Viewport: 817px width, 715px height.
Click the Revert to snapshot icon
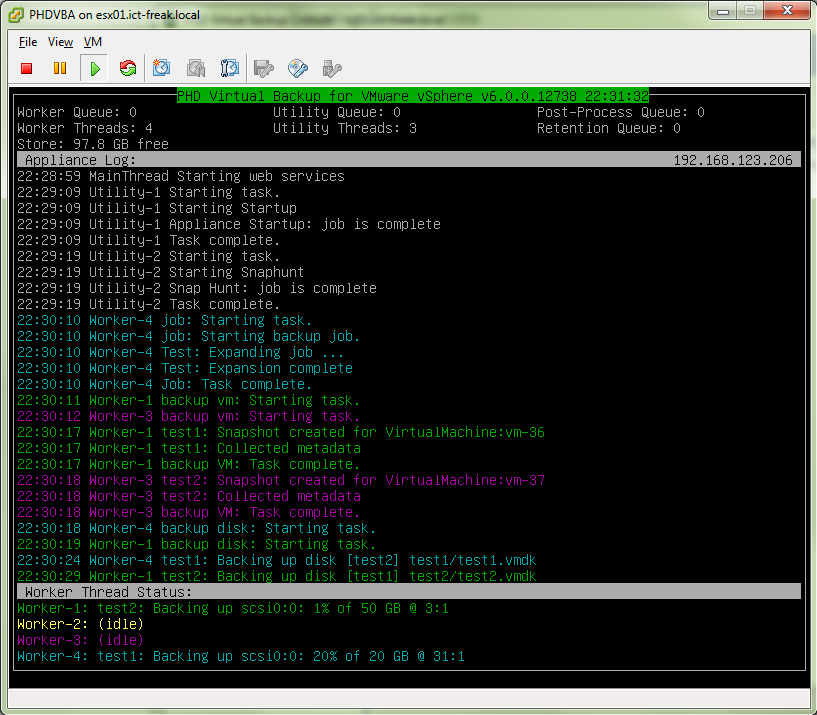click(x=196, y=68)
